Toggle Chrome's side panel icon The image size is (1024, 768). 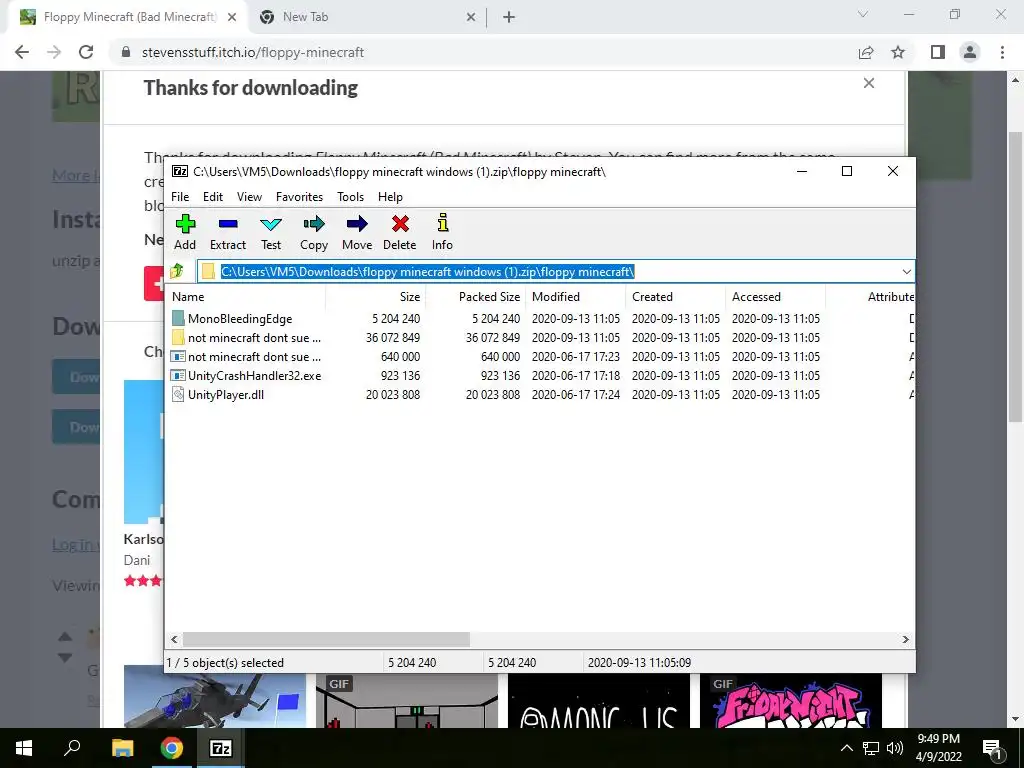click(x=938, y=52)
